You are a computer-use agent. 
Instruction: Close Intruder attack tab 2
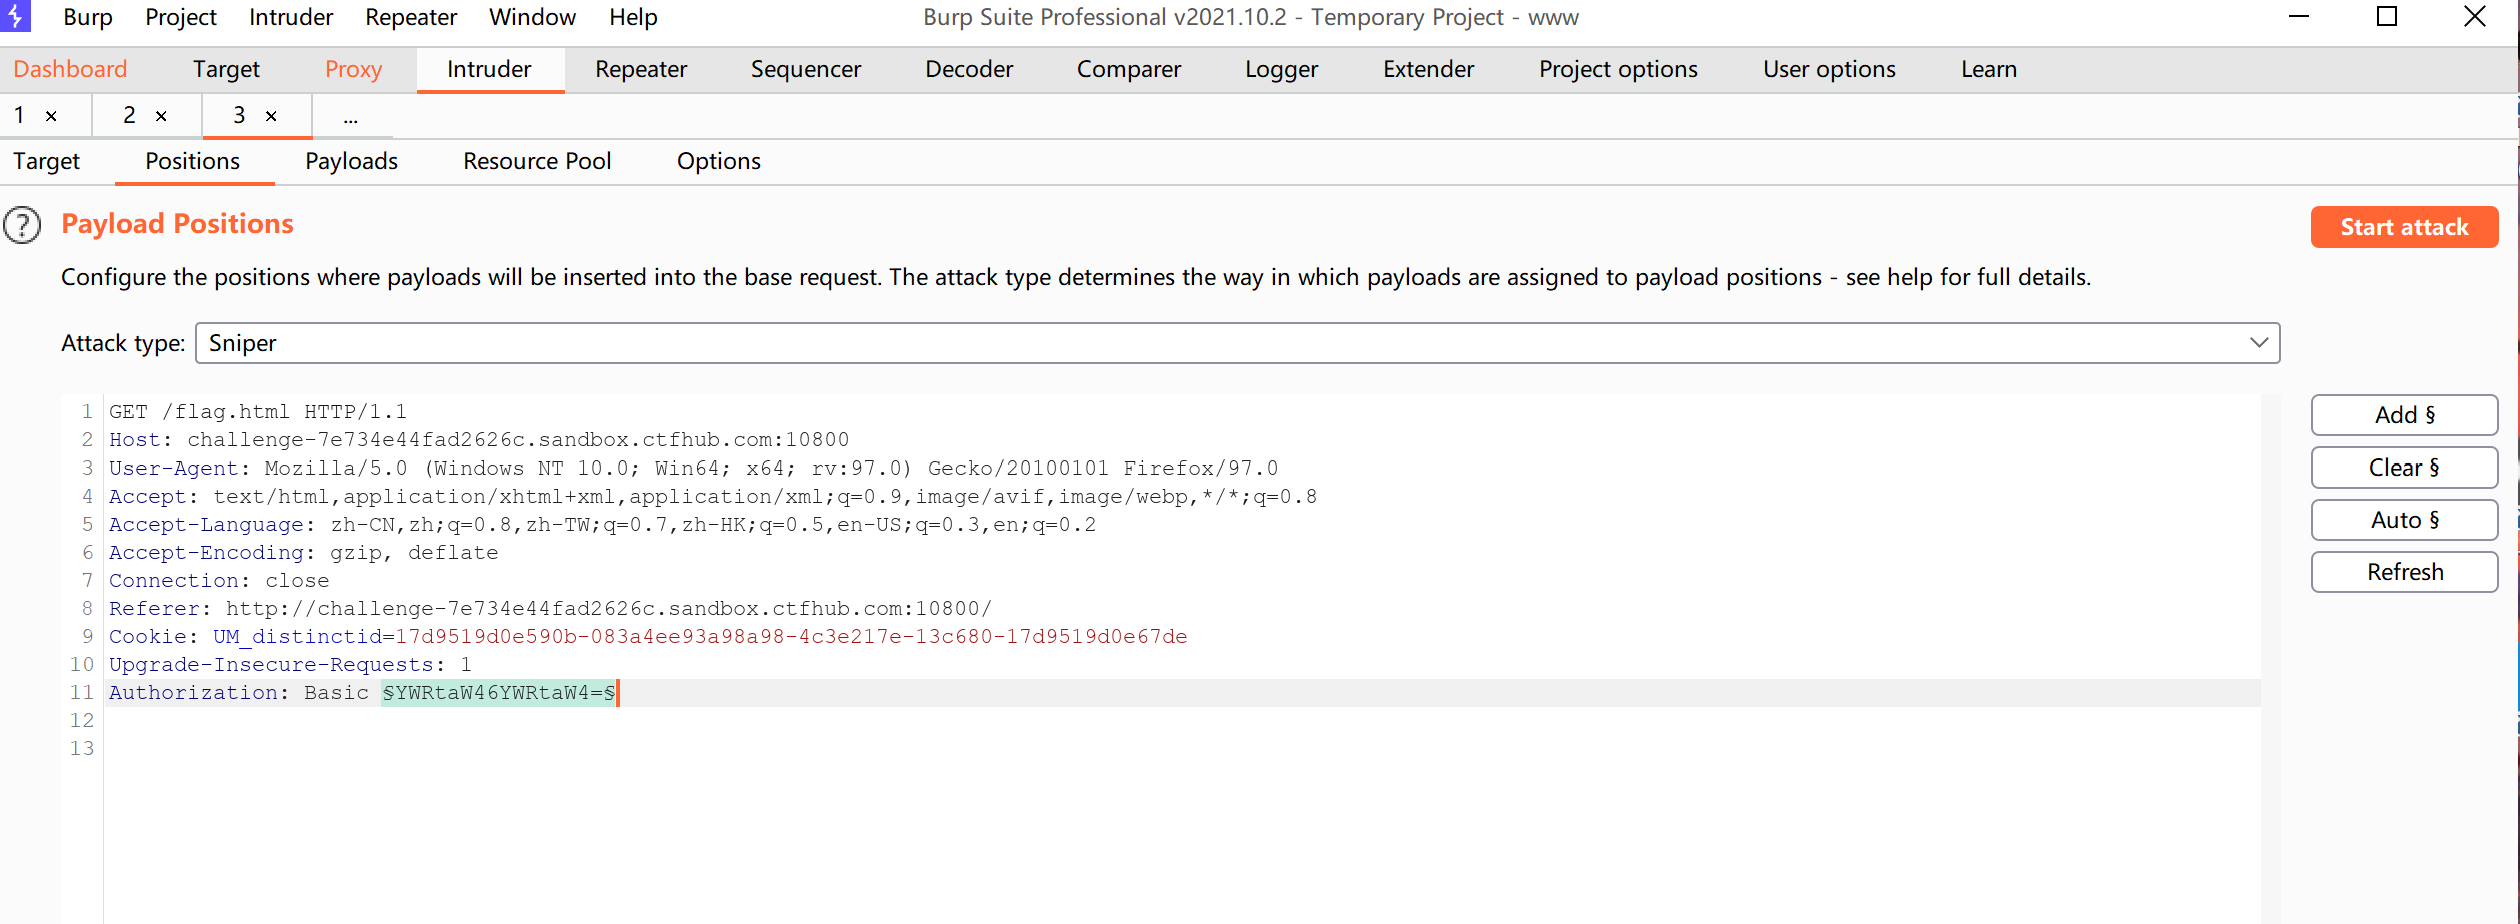click(162, 117)
